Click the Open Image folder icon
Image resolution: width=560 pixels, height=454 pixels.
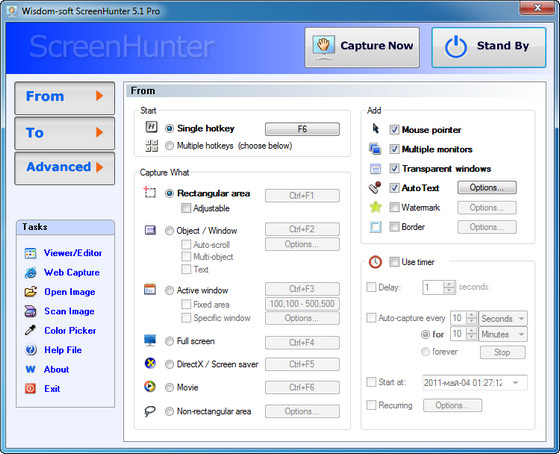click(30, 292)
